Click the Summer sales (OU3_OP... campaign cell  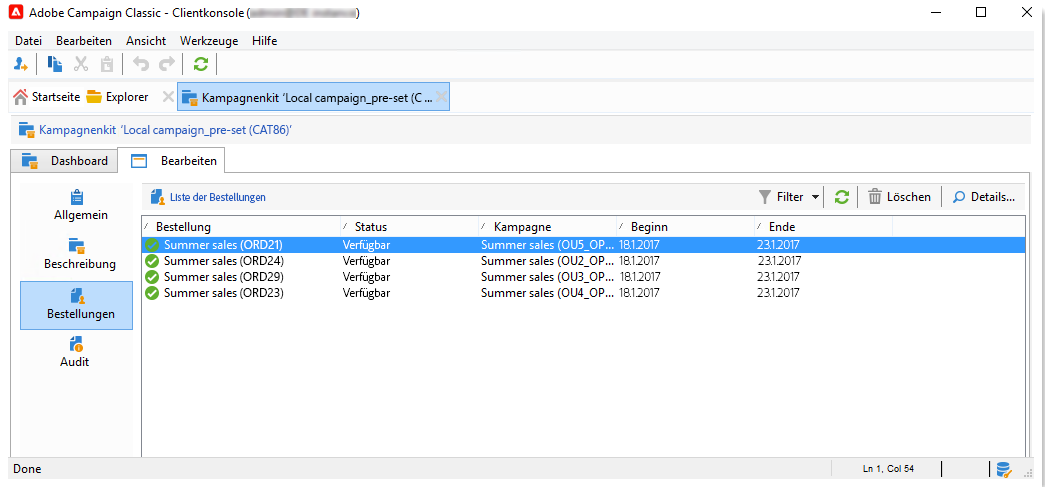coord(546,276)
